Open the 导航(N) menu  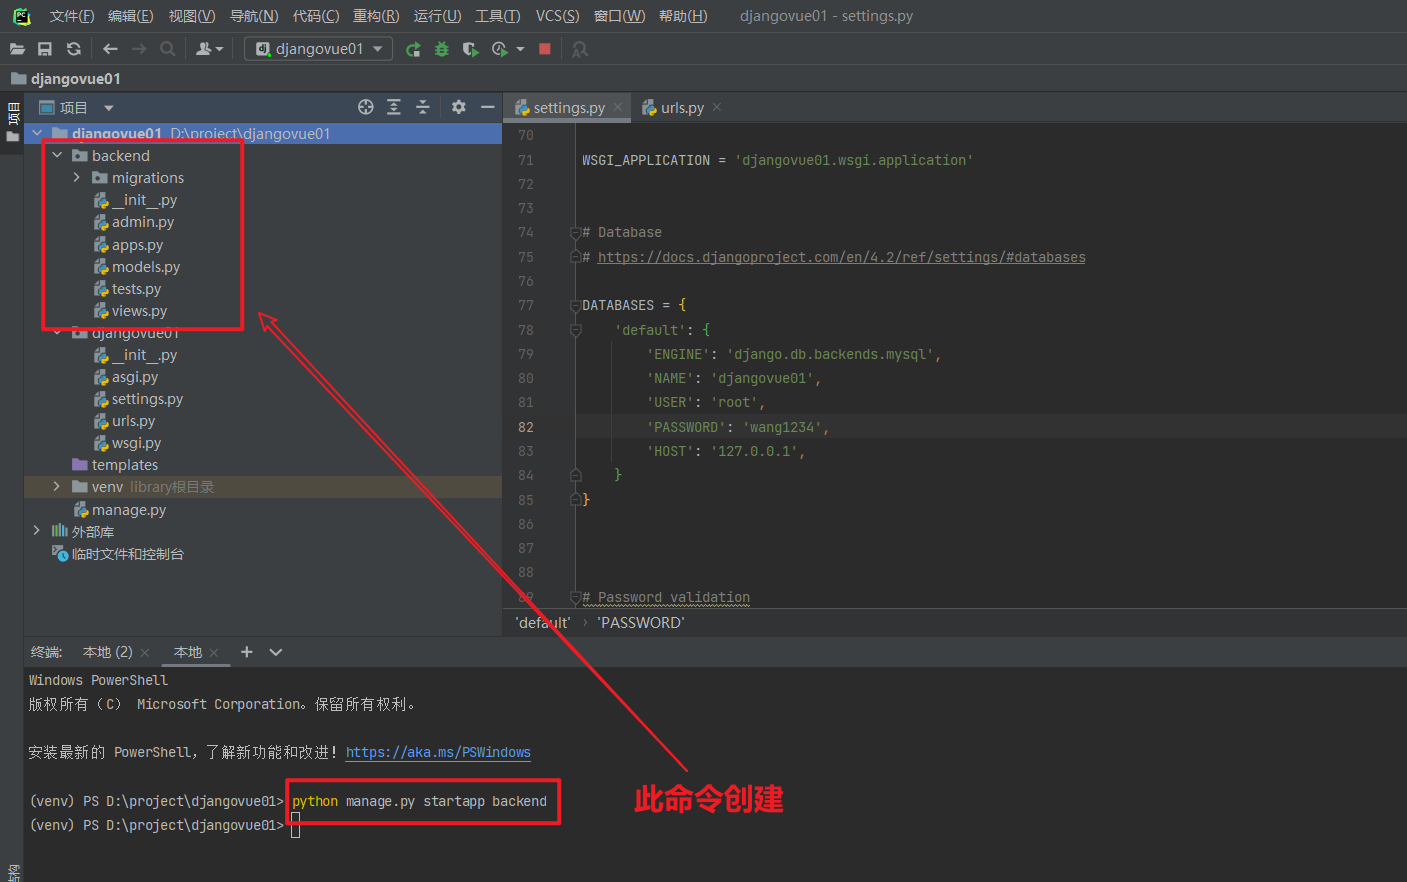point(254,16)
